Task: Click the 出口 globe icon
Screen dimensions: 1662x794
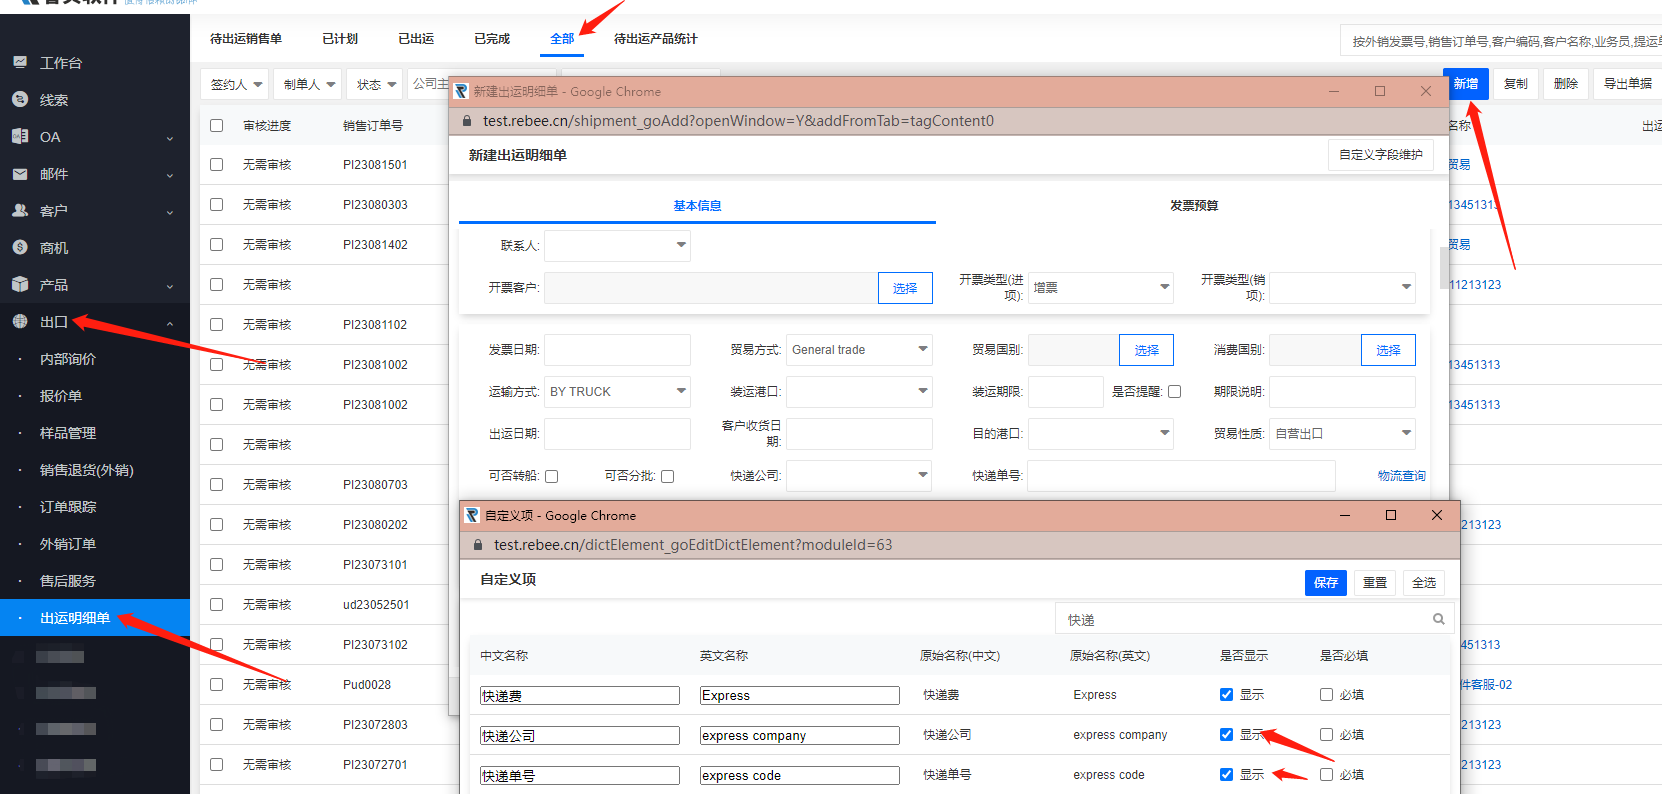Action: [20, 321]
